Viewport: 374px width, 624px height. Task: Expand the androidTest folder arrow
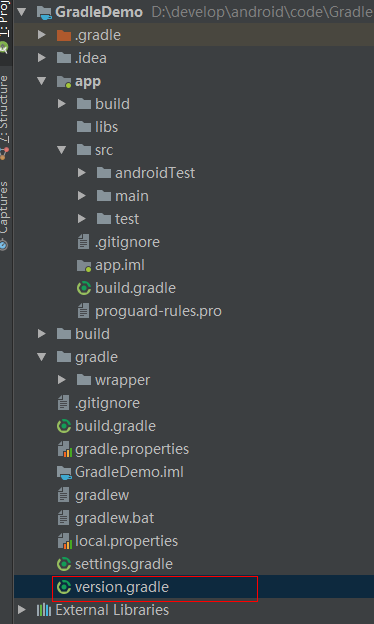[82, 173]
